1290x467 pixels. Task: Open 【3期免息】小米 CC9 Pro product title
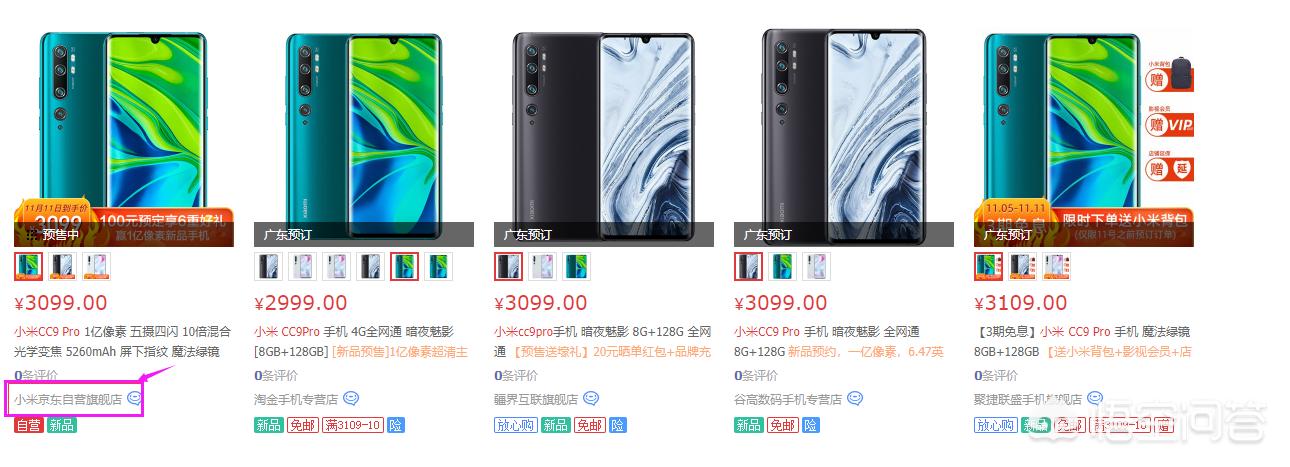pos(1083,341)
